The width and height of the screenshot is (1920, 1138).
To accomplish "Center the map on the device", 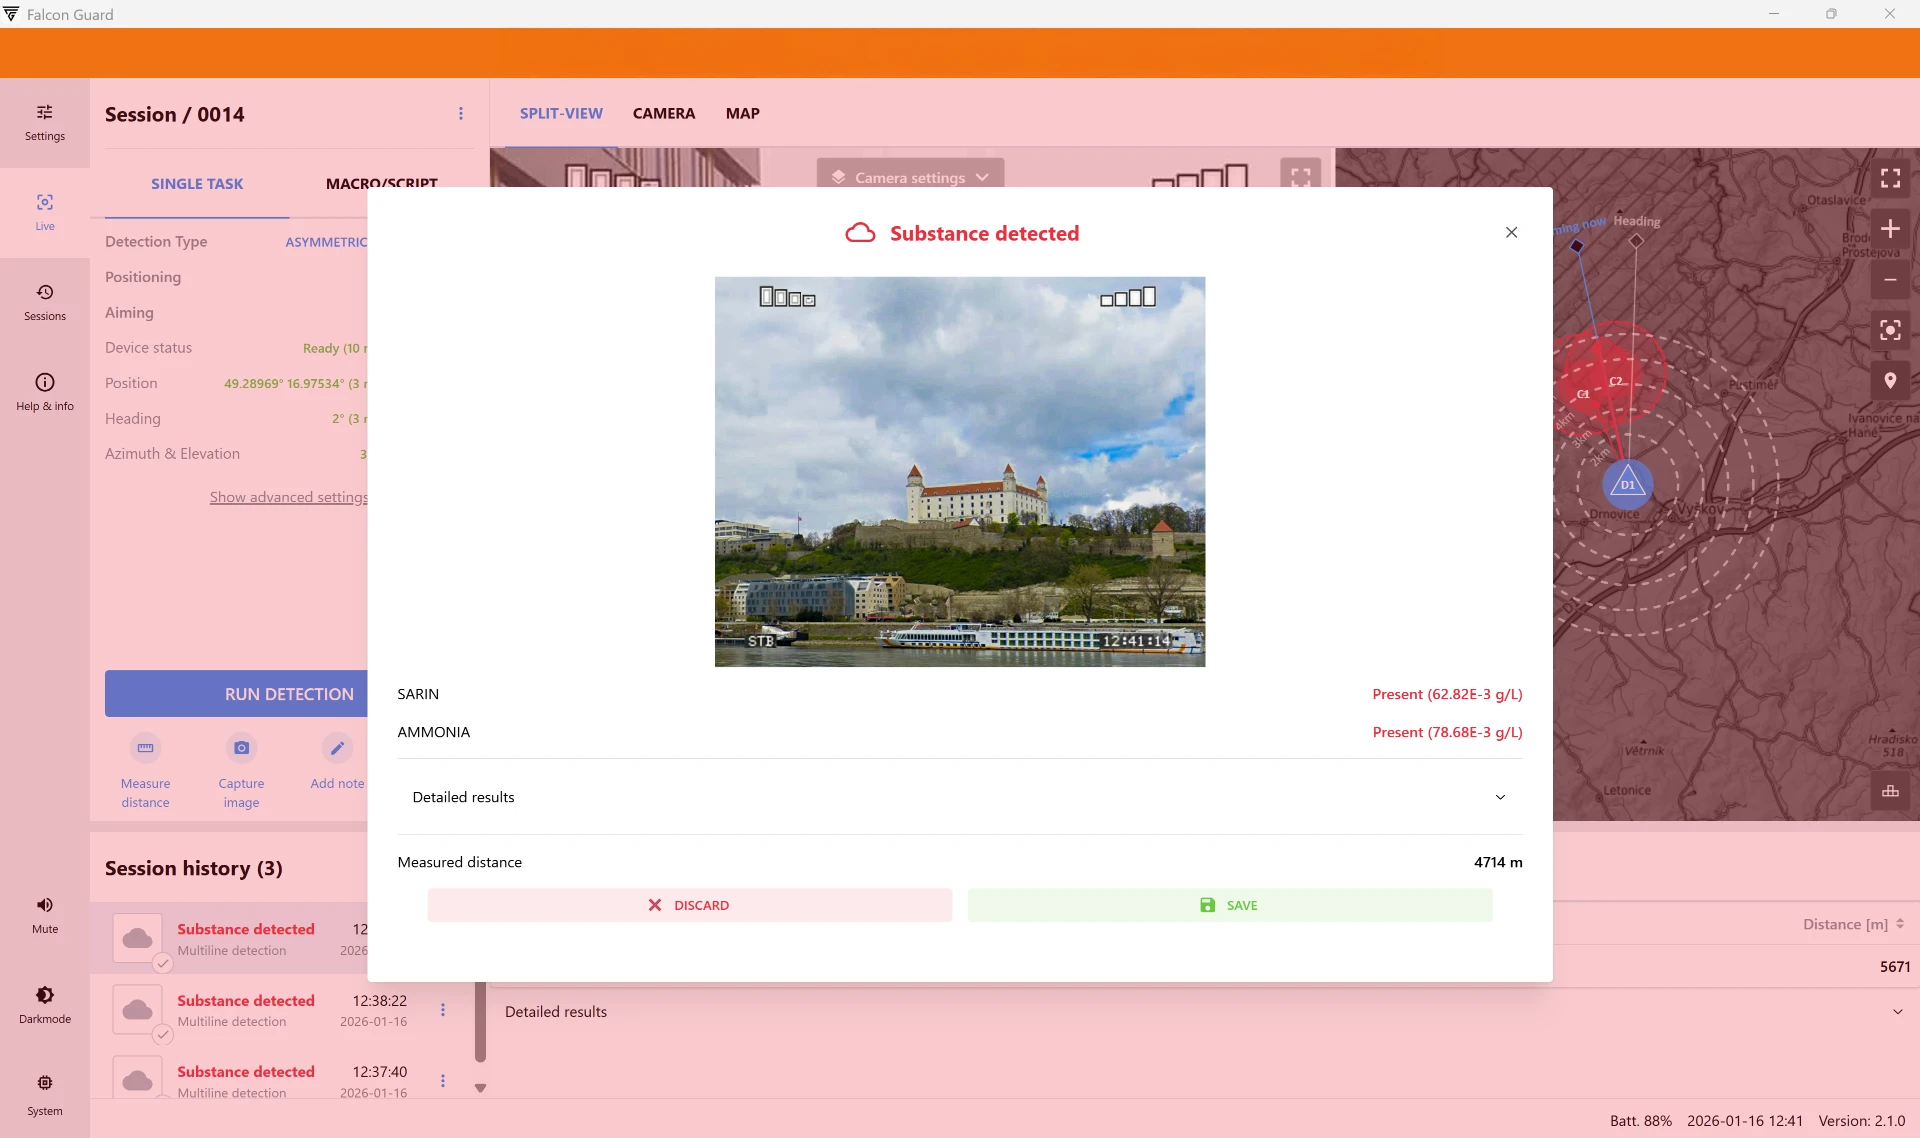I will click(x=1890, y=330).
